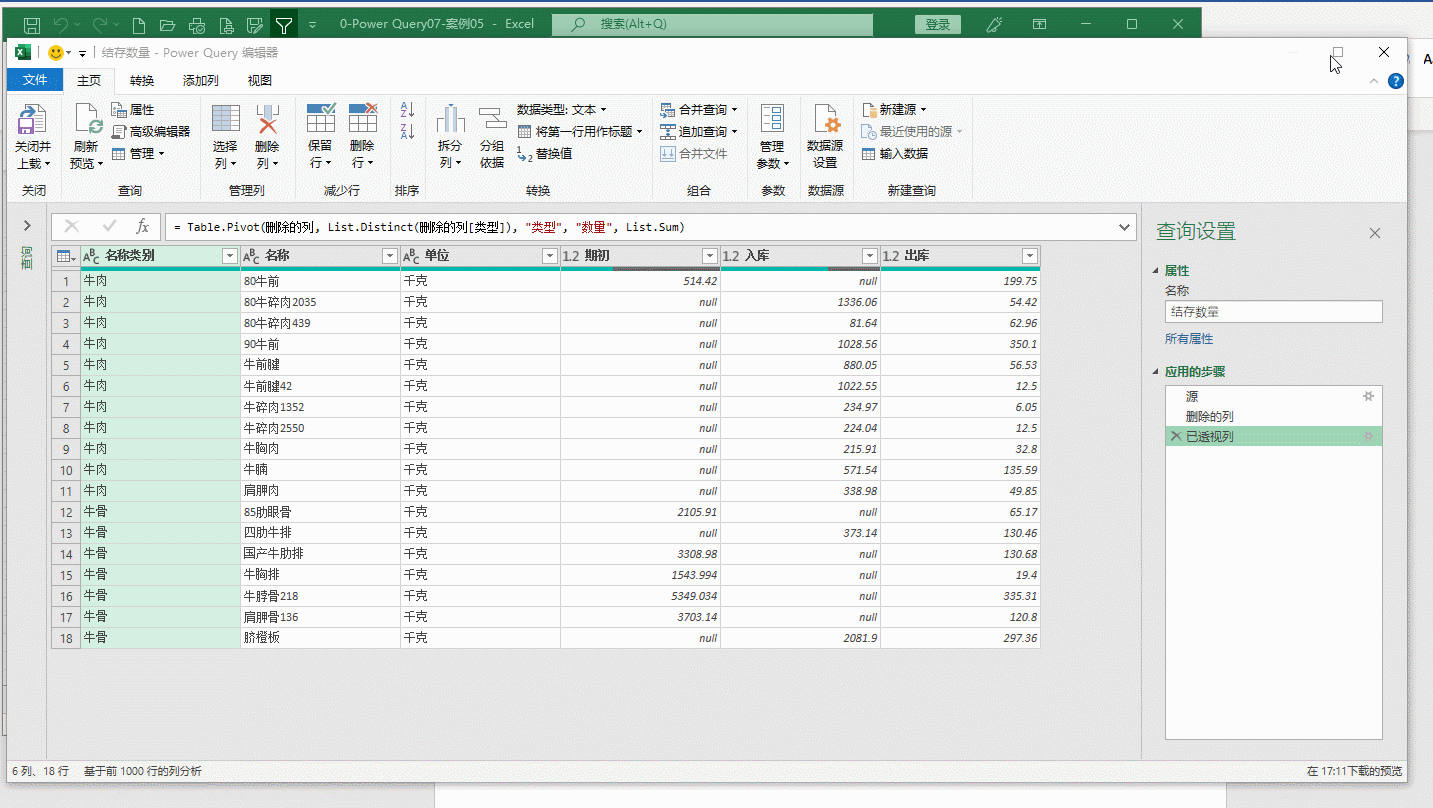This screenshot has height=808, width=1433.
Task: Click the coming soon features icon in Excel
Action: (x=994, y=24)
